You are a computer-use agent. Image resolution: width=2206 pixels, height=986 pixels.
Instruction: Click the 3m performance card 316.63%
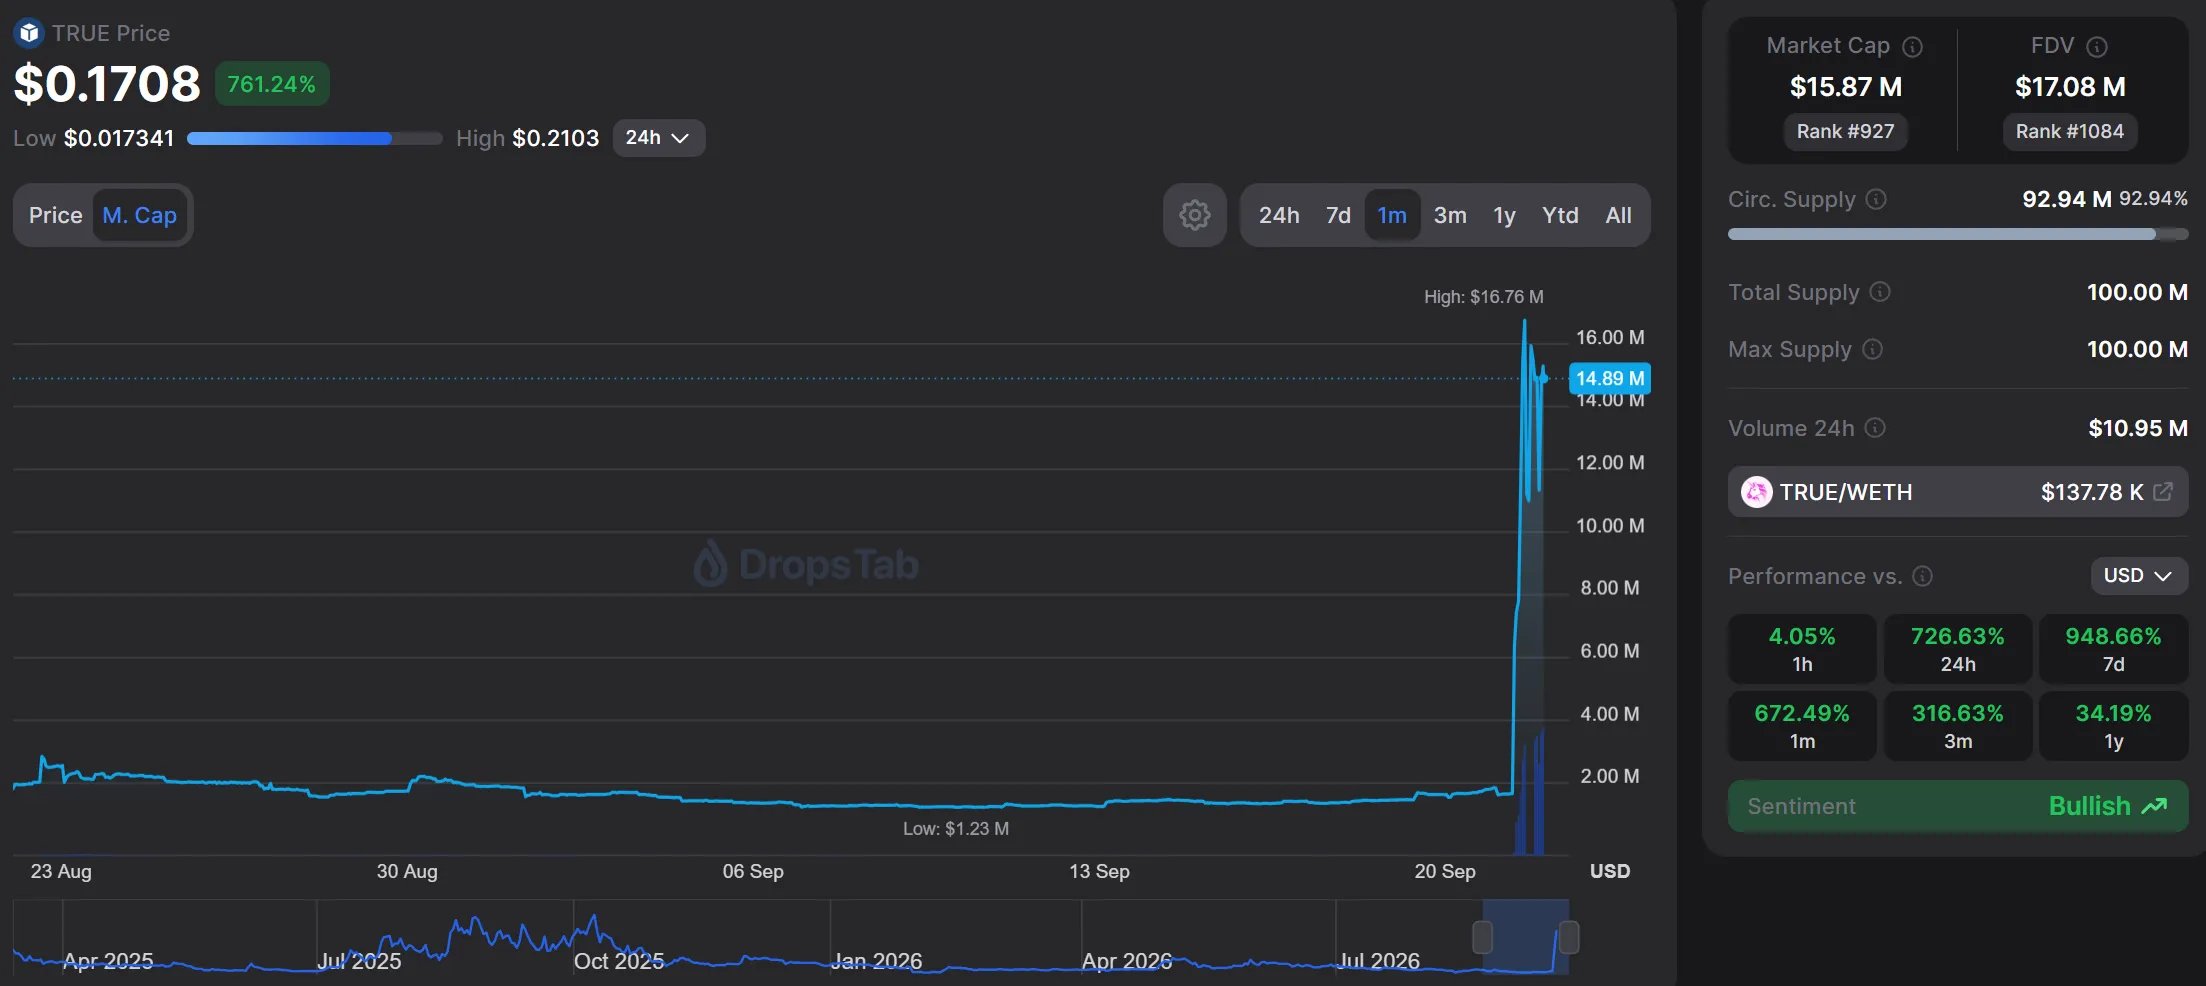(x=1958, y=726)
